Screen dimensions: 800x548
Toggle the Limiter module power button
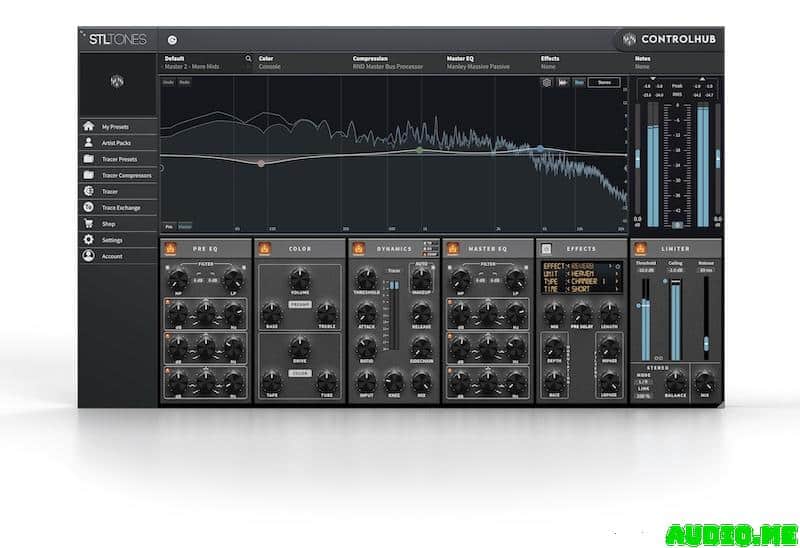click(x=640, y=248)
